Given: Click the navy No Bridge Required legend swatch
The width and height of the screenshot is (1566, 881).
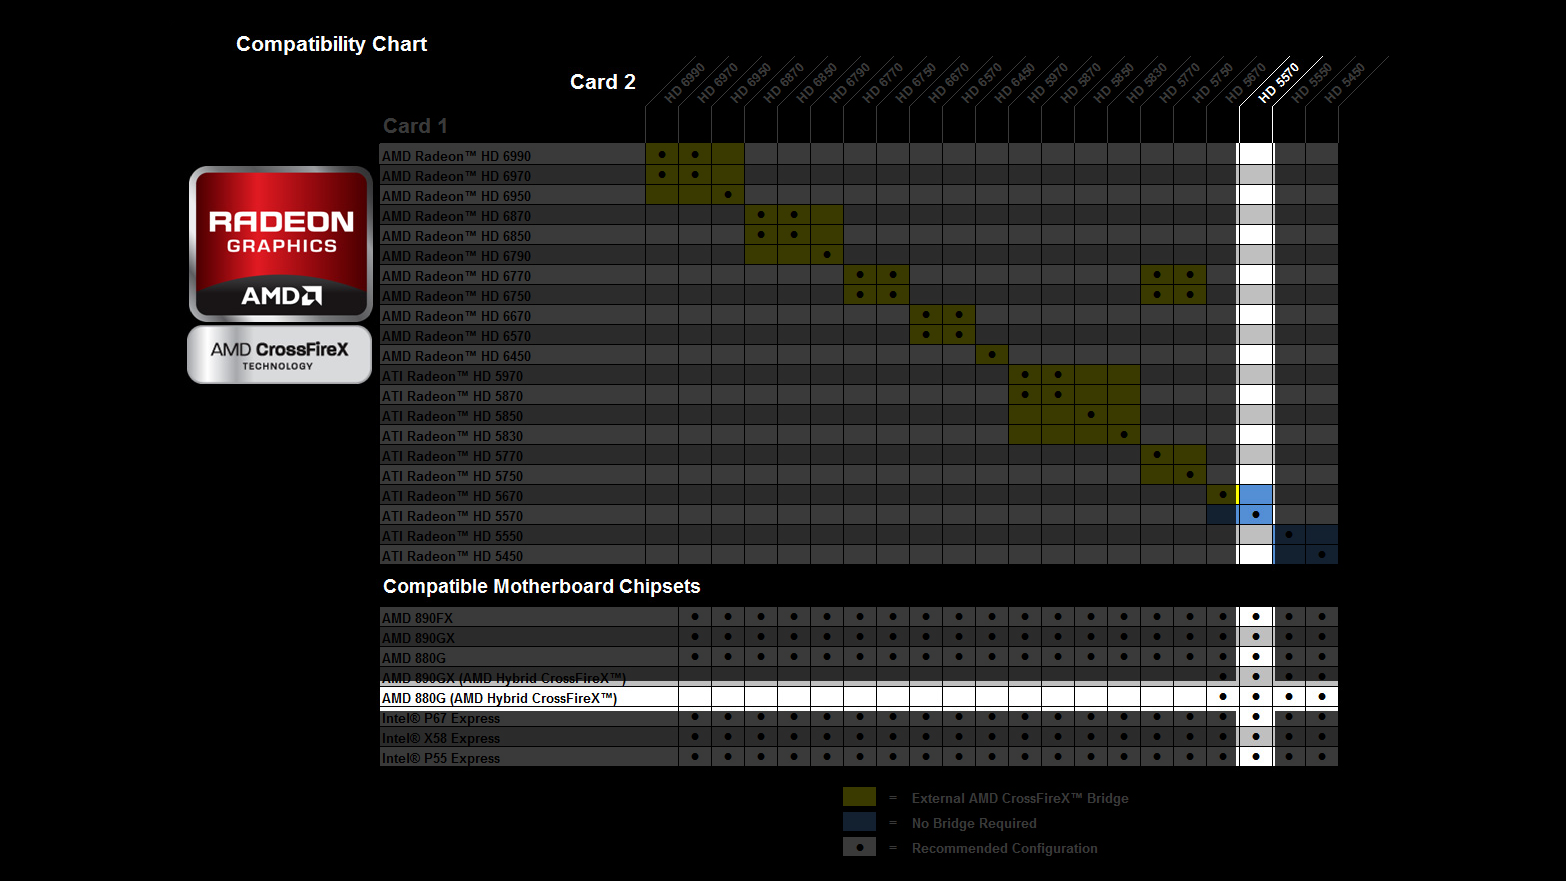Looking at the screenshot, I should point(859,822).
